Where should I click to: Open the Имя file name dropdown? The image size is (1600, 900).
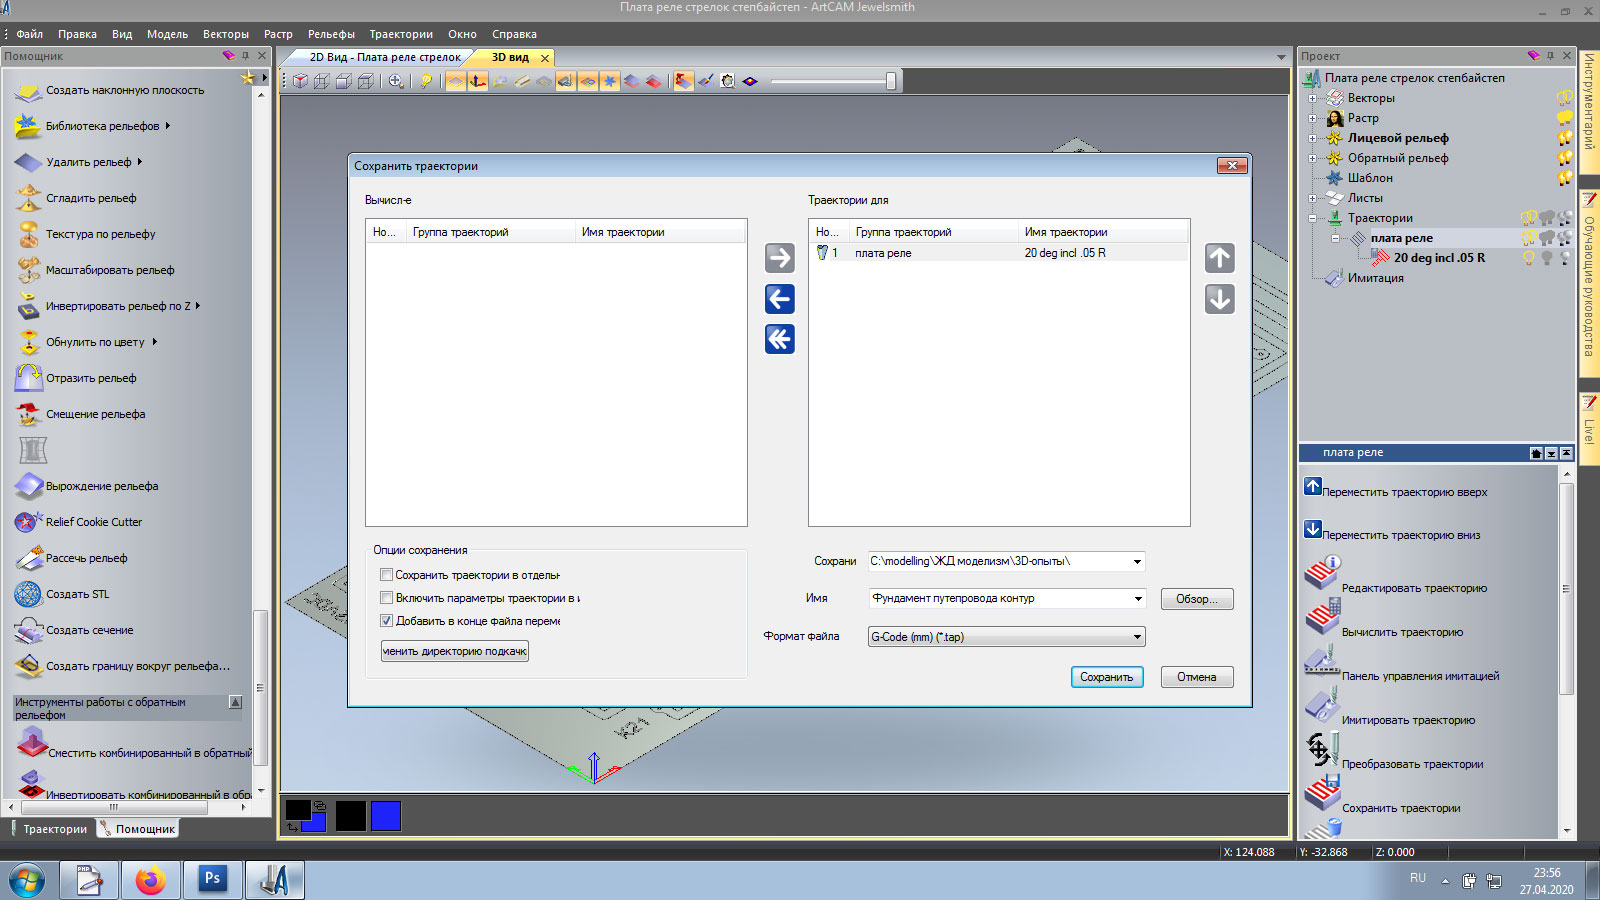pos(1137,599)
